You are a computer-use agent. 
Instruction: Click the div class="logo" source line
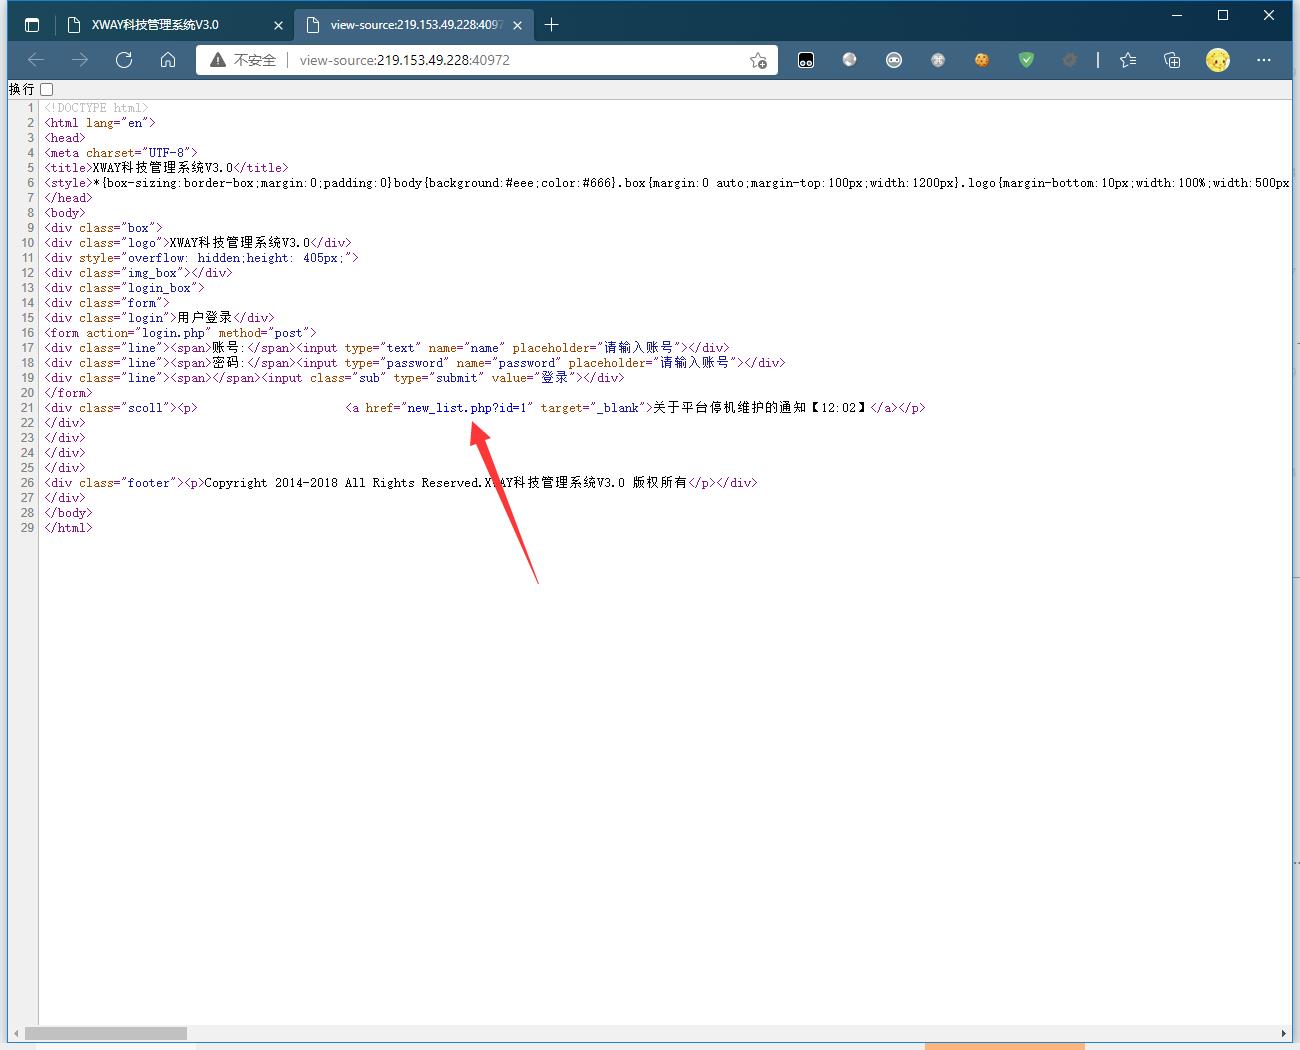(198, 243)
